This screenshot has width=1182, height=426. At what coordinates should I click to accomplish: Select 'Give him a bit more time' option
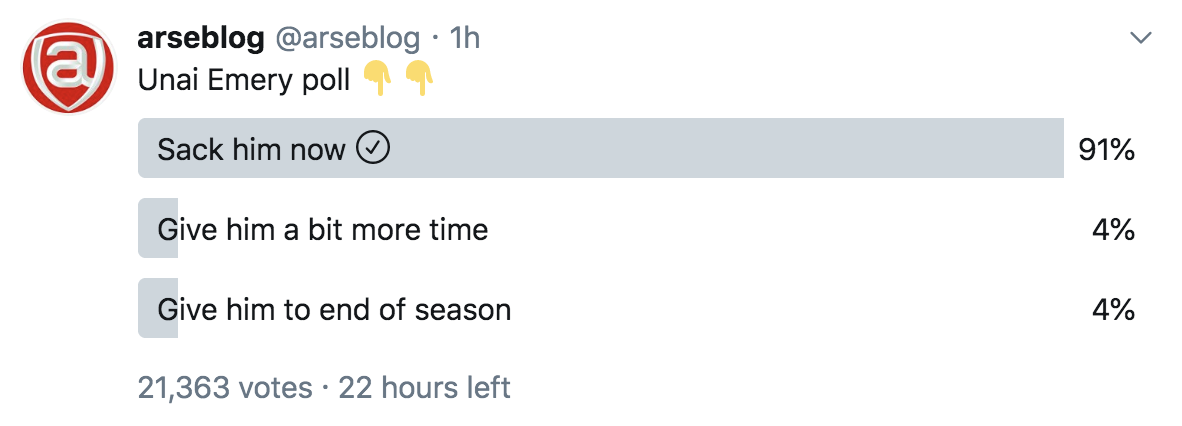click(323, 228)
